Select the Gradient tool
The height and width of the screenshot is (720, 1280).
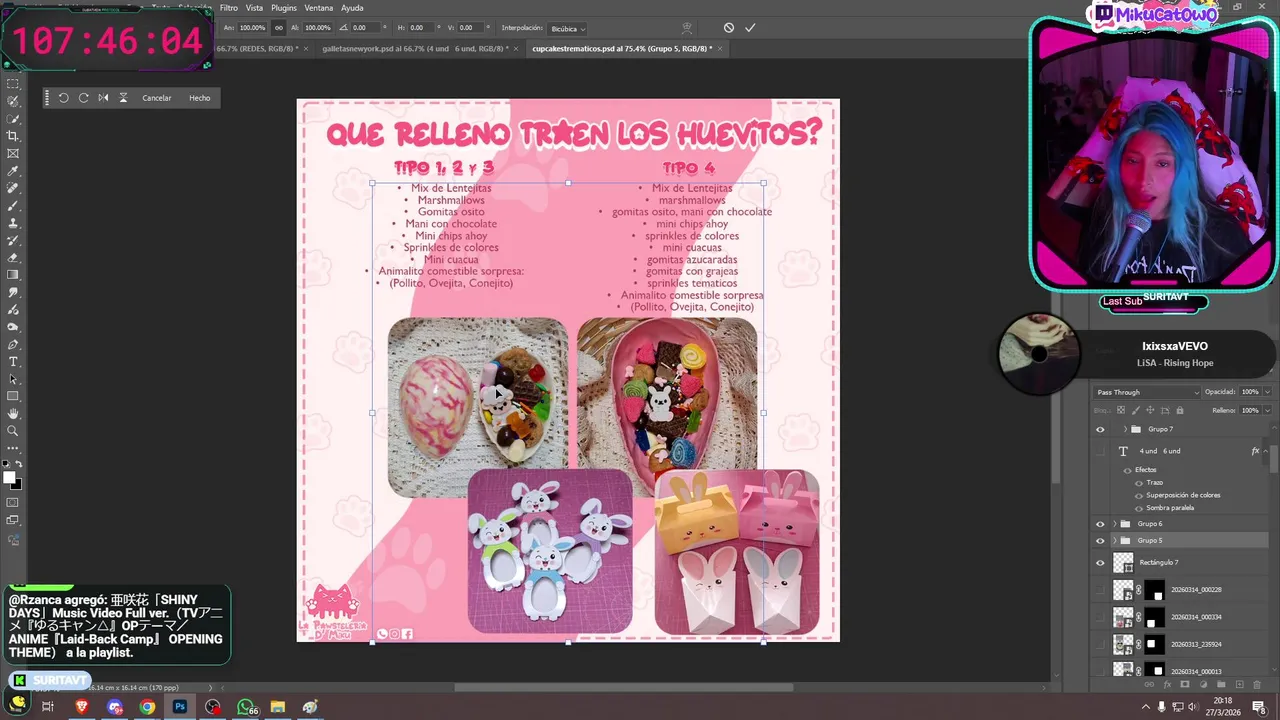[x=13, y=275]
